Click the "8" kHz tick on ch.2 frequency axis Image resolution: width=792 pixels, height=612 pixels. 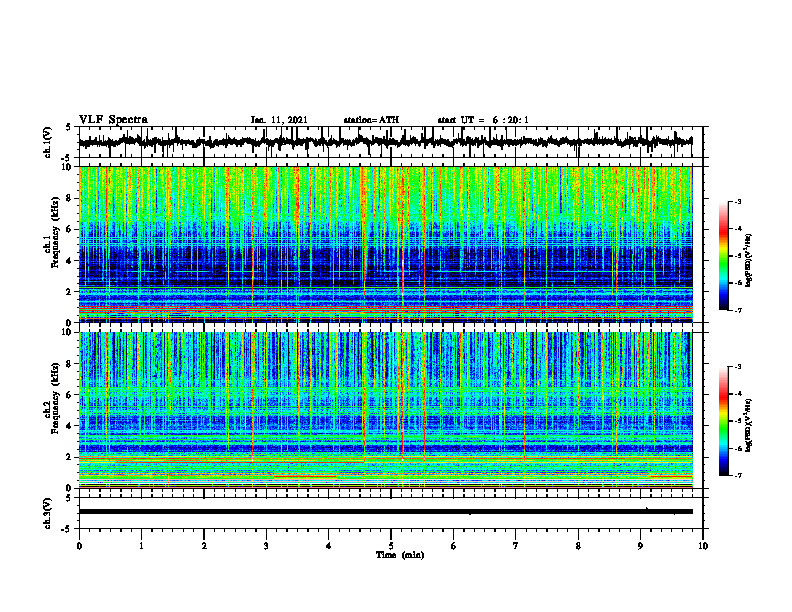[x=69, y=364]
